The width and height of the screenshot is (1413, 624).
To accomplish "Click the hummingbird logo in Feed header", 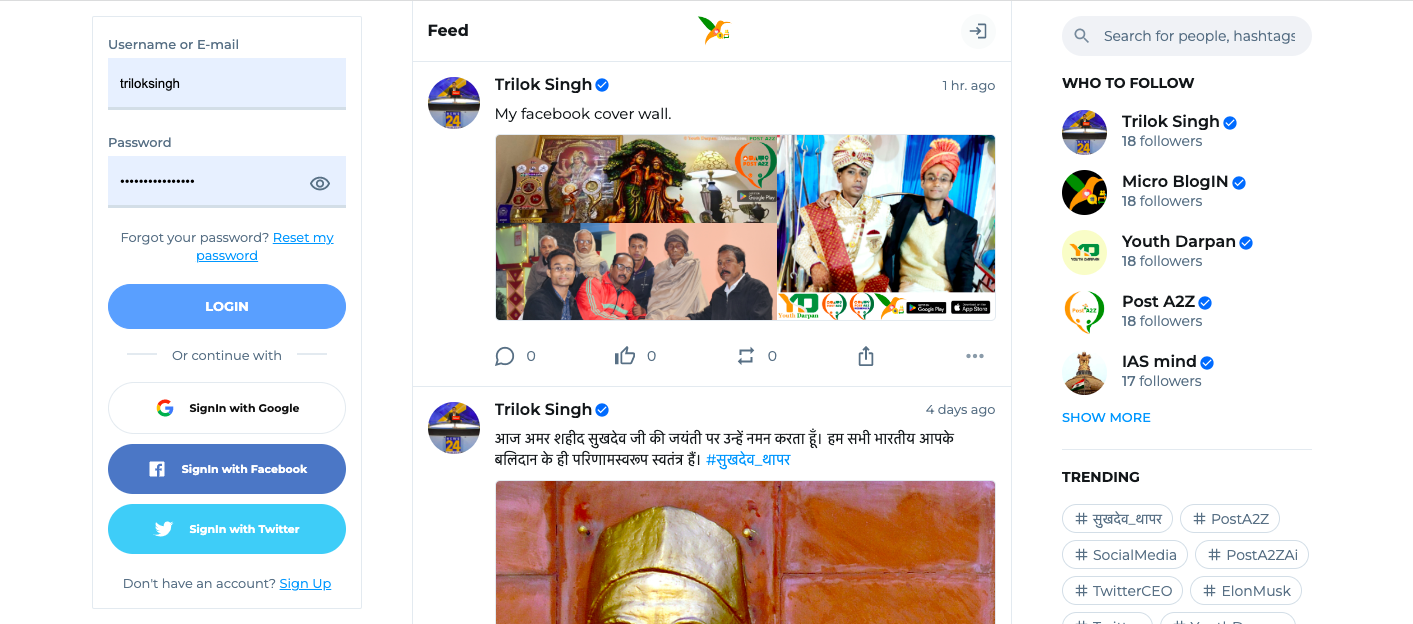I will click(x=713, y=30).
